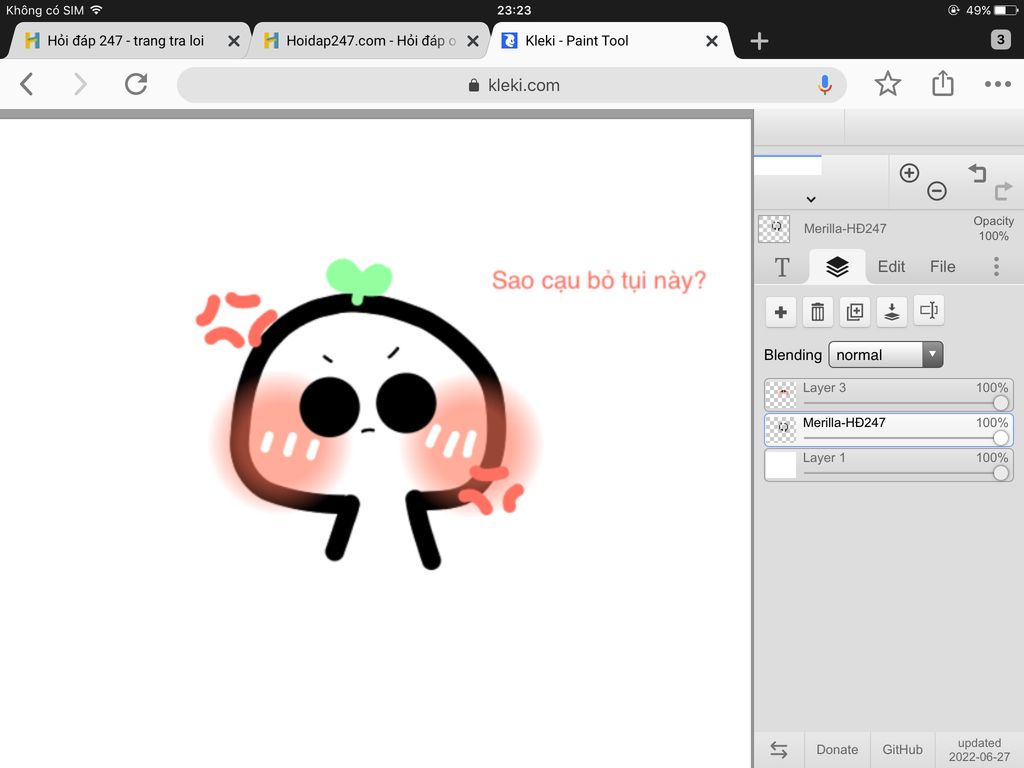This screenshot has height=768, width=1024.
Task: Undo the last drawing action
Action: coord(978,173)
